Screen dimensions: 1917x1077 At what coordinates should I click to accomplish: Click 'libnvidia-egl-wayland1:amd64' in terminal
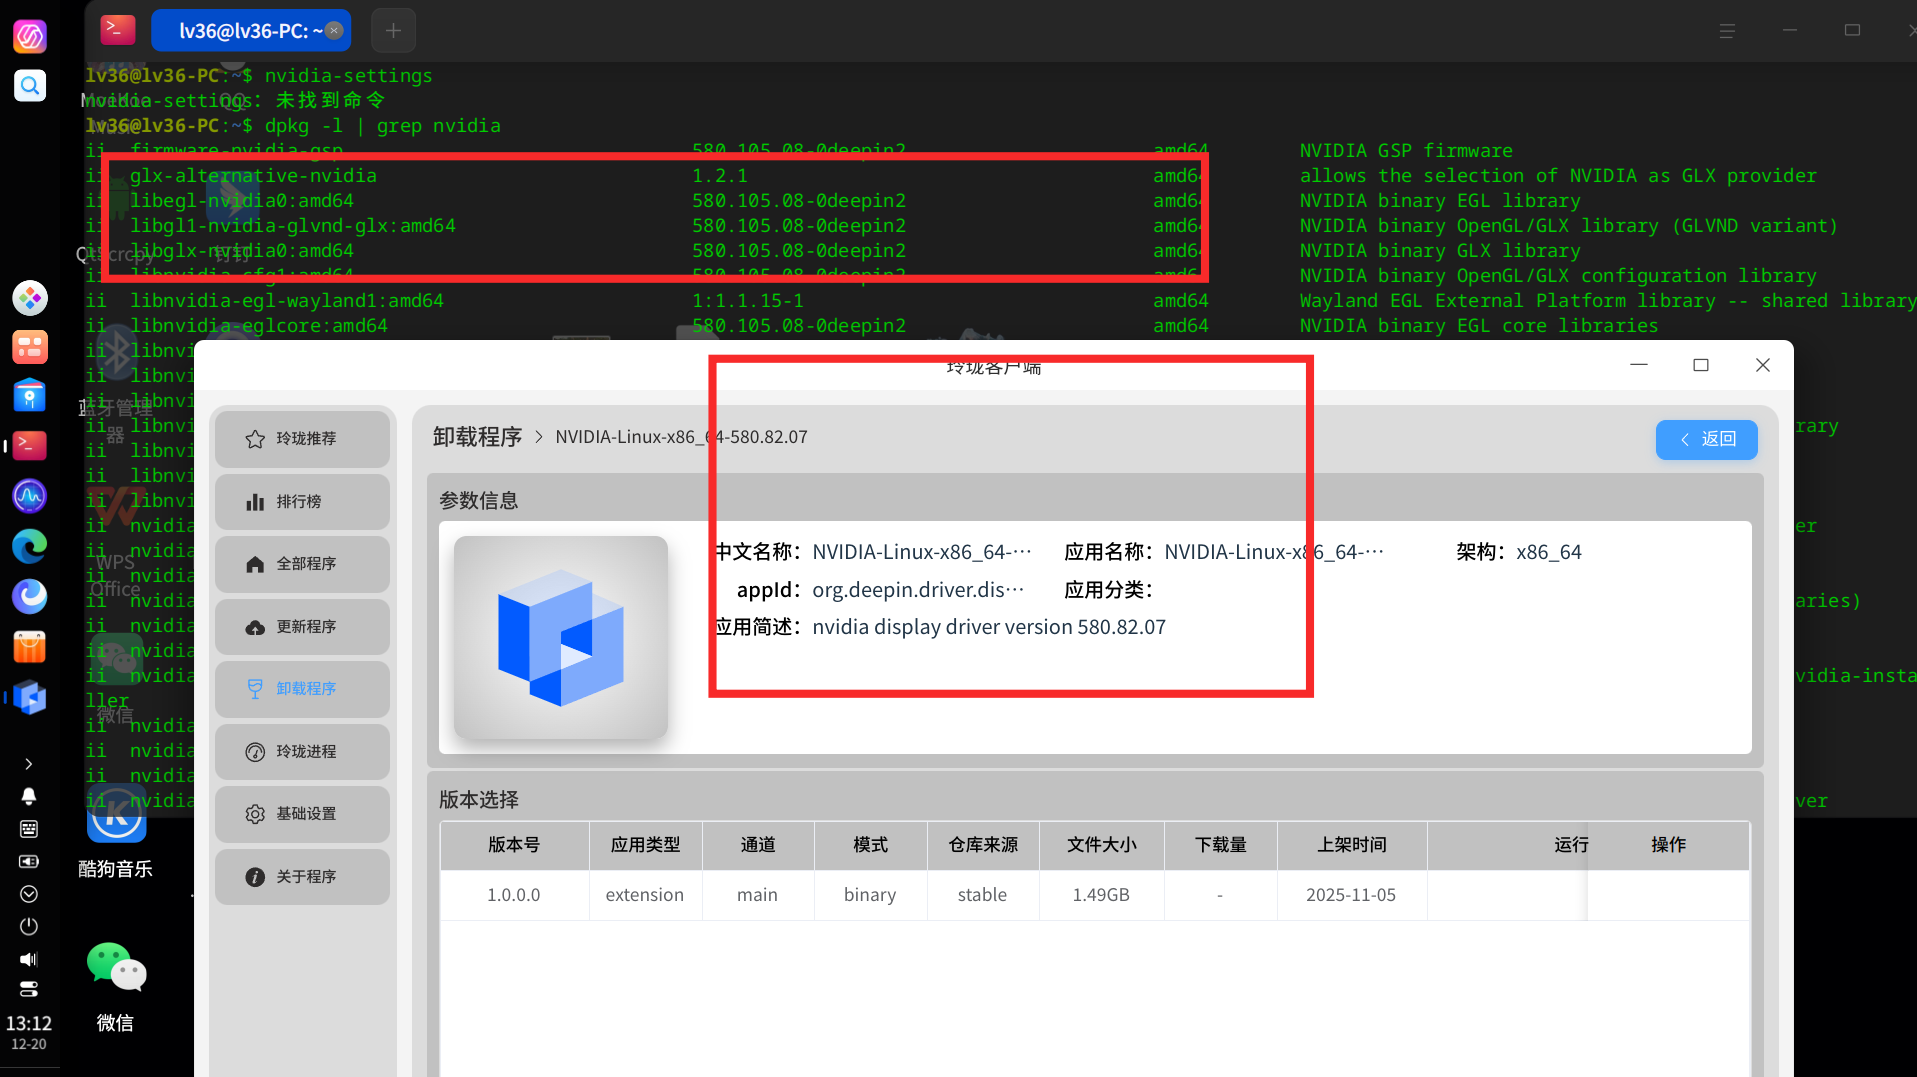point(287,301)
